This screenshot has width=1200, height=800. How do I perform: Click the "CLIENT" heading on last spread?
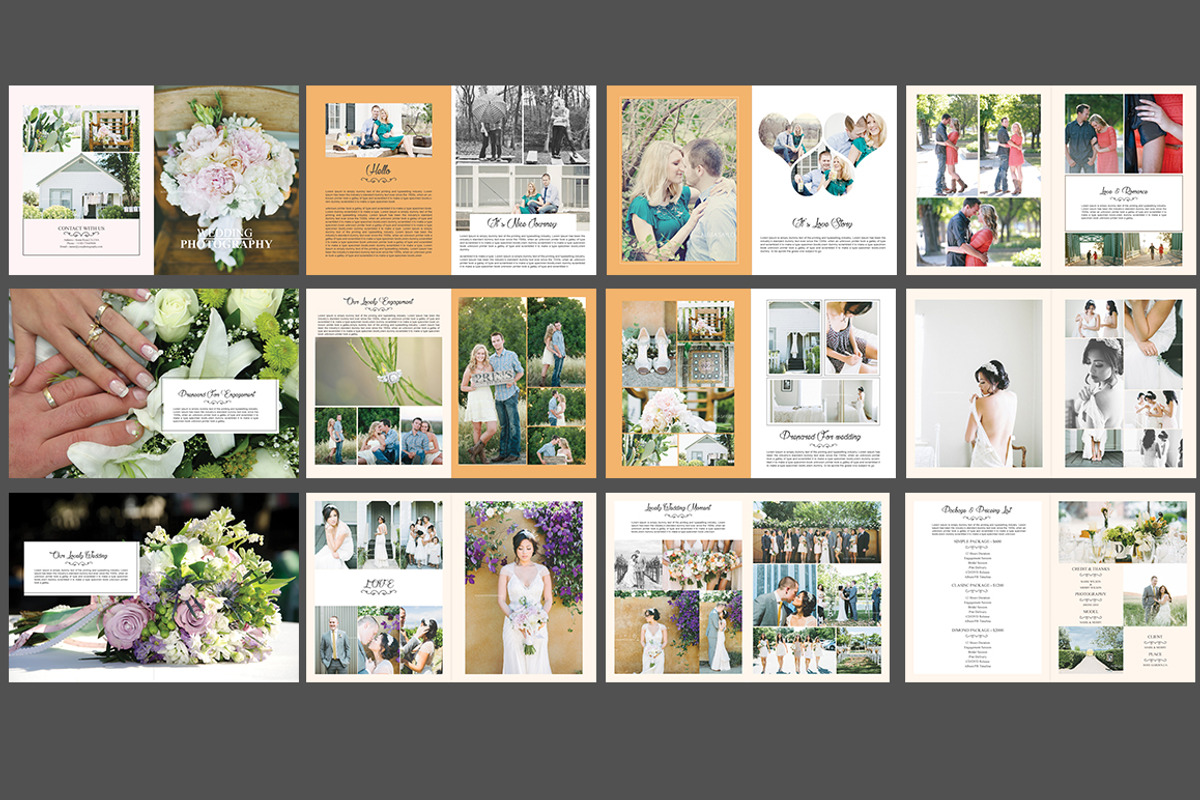tap(1155, 637)
